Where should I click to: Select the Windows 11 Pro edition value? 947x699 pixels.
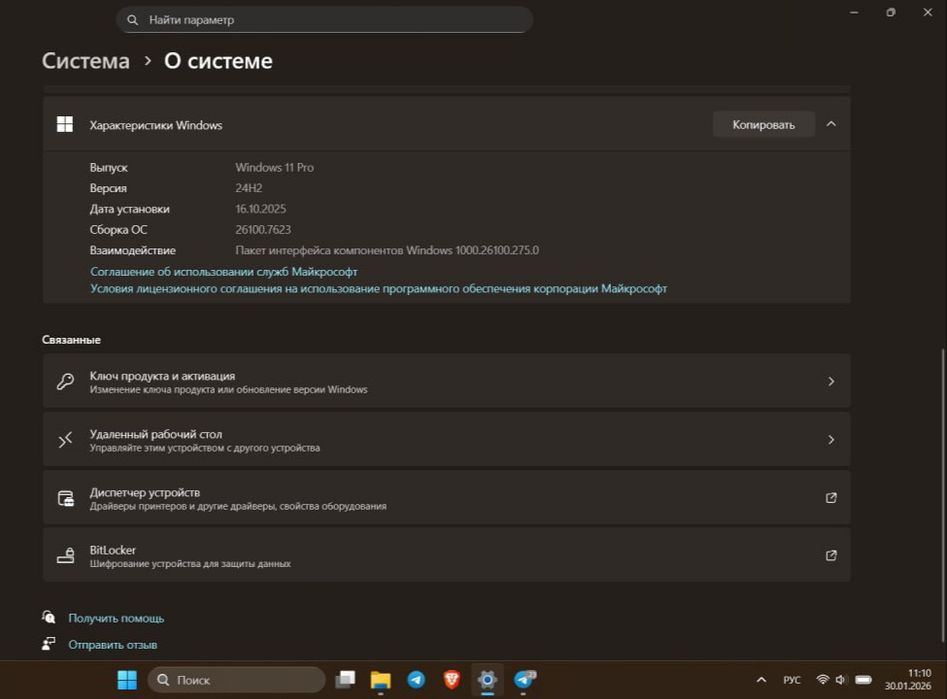point(274,167)
